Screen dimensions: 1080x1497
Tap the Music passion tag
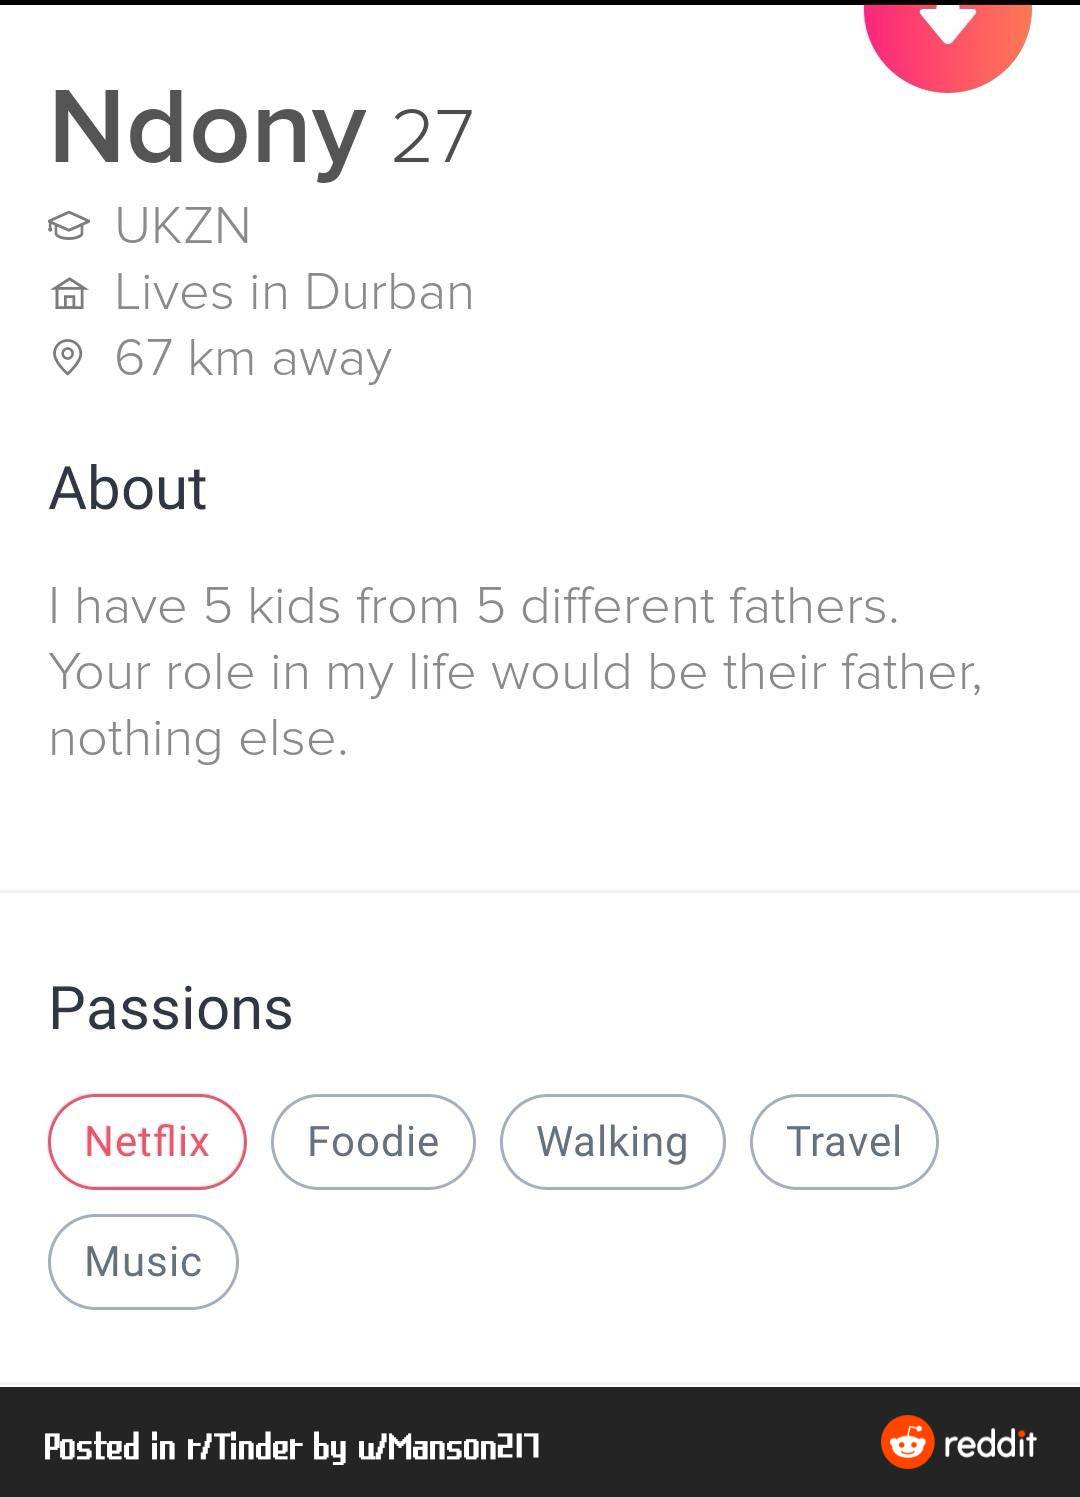click(143, 1262)
